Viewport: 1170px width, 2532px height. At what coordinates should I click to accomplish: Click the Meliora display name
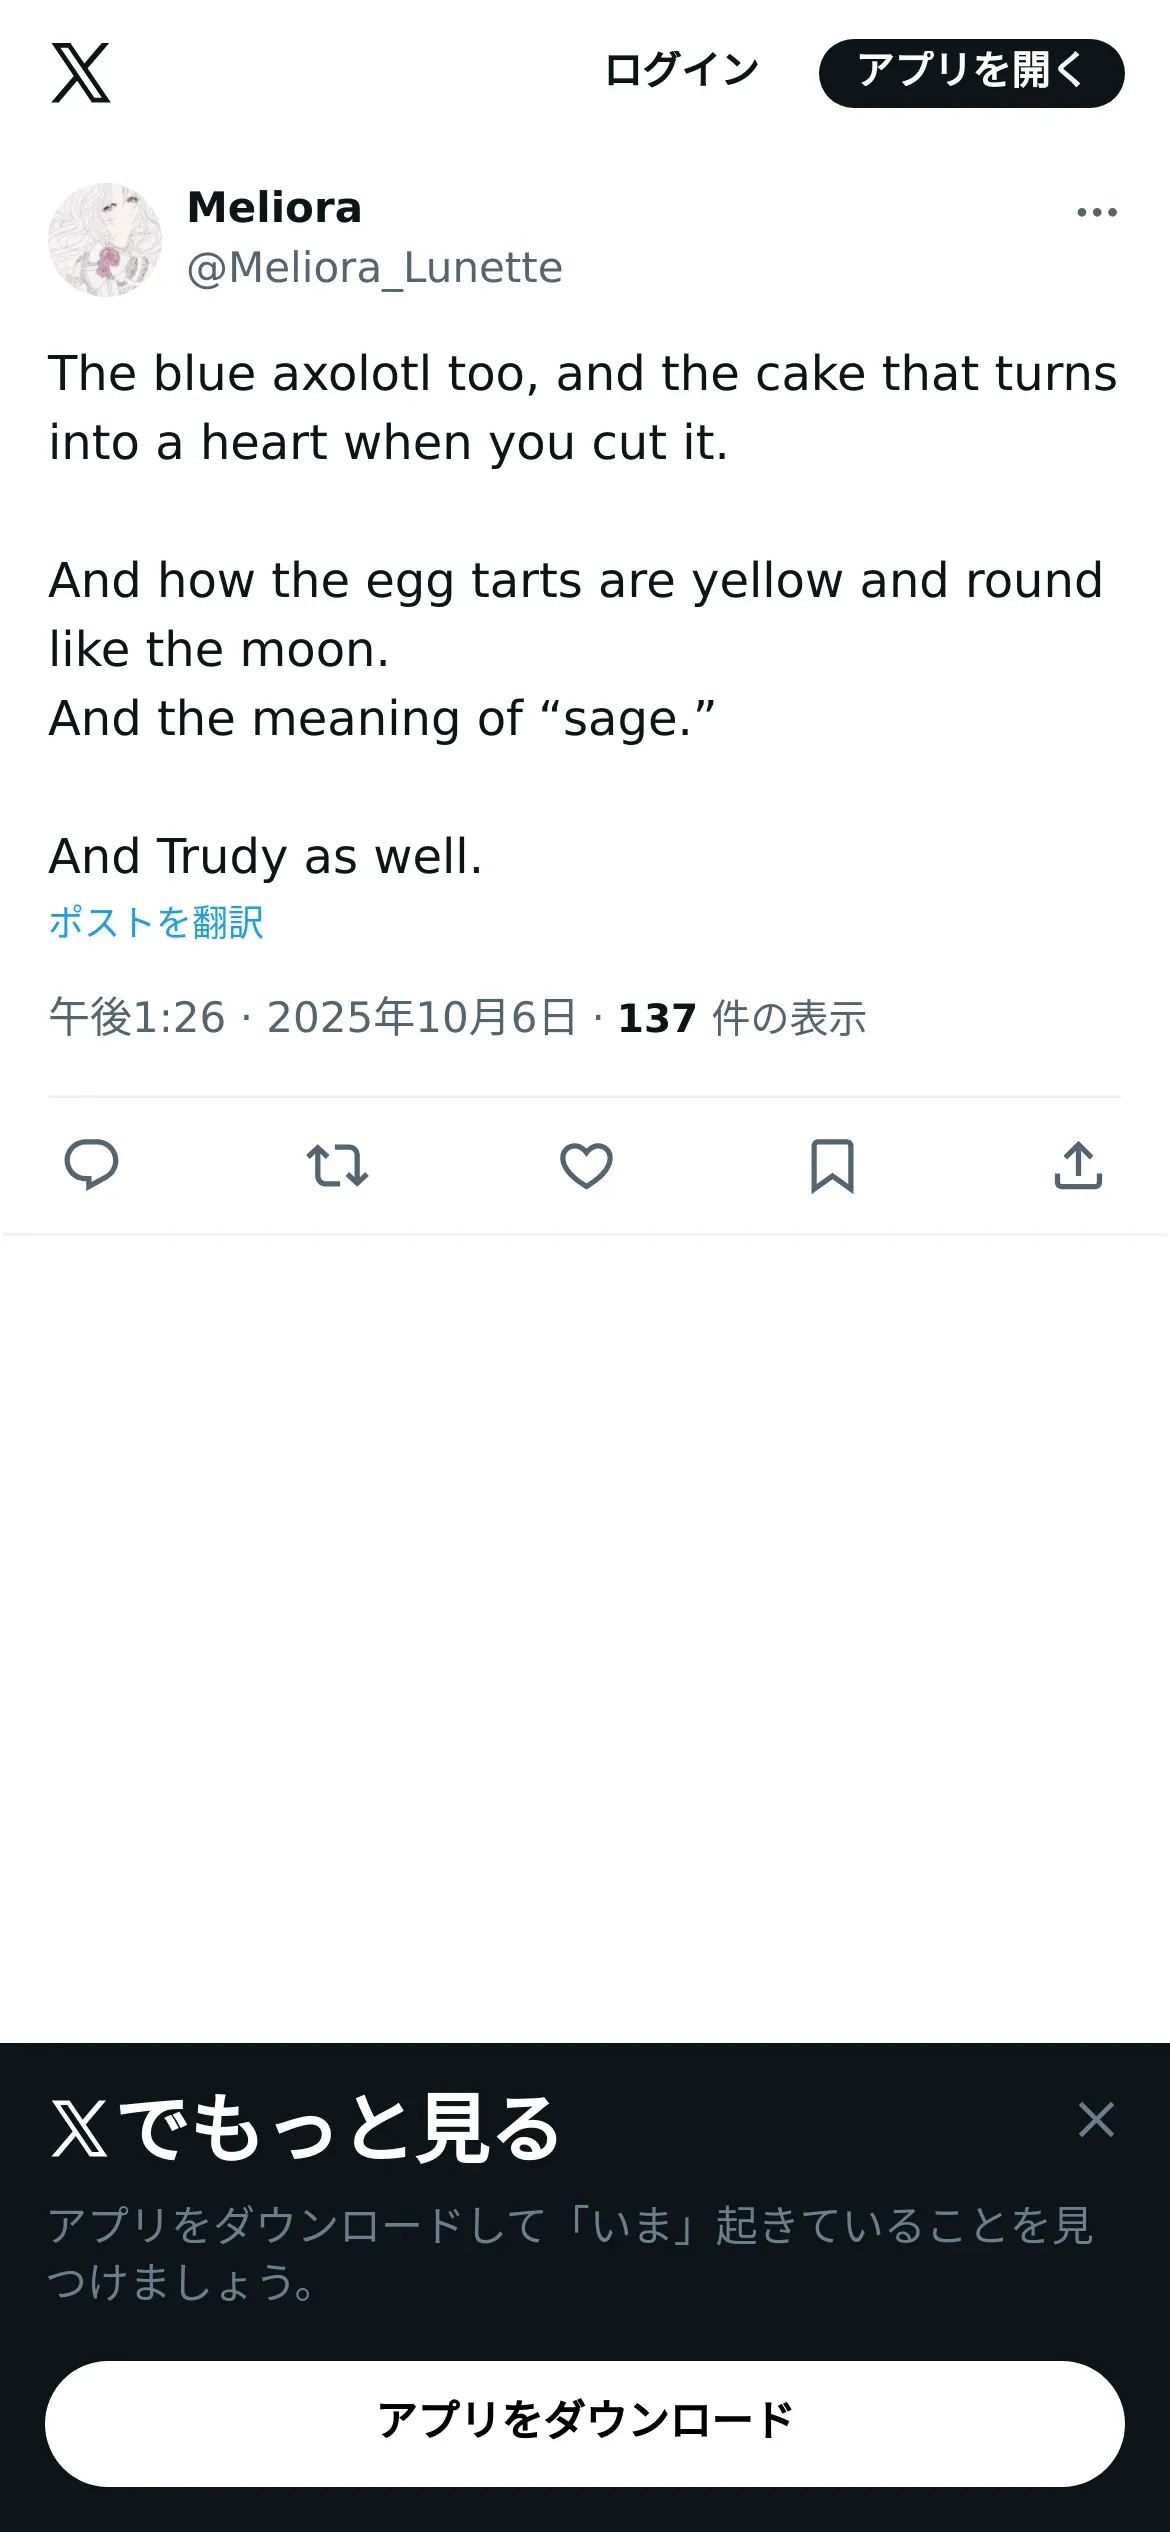(x=274, y=208)
